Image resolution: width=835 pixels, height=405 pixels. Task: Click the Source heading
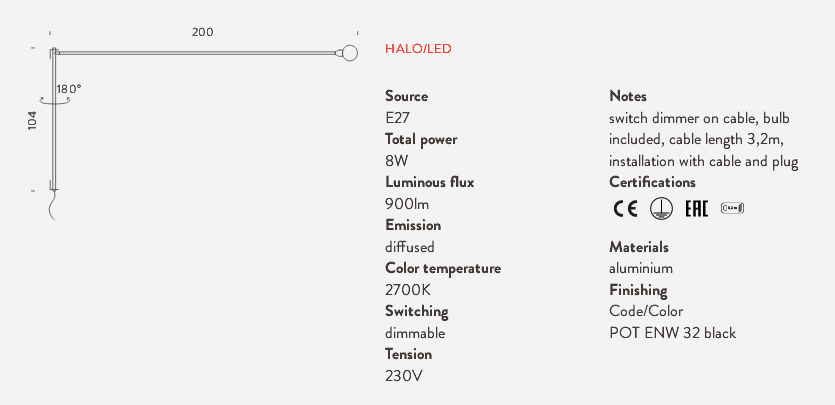click(x=406, y=96)
